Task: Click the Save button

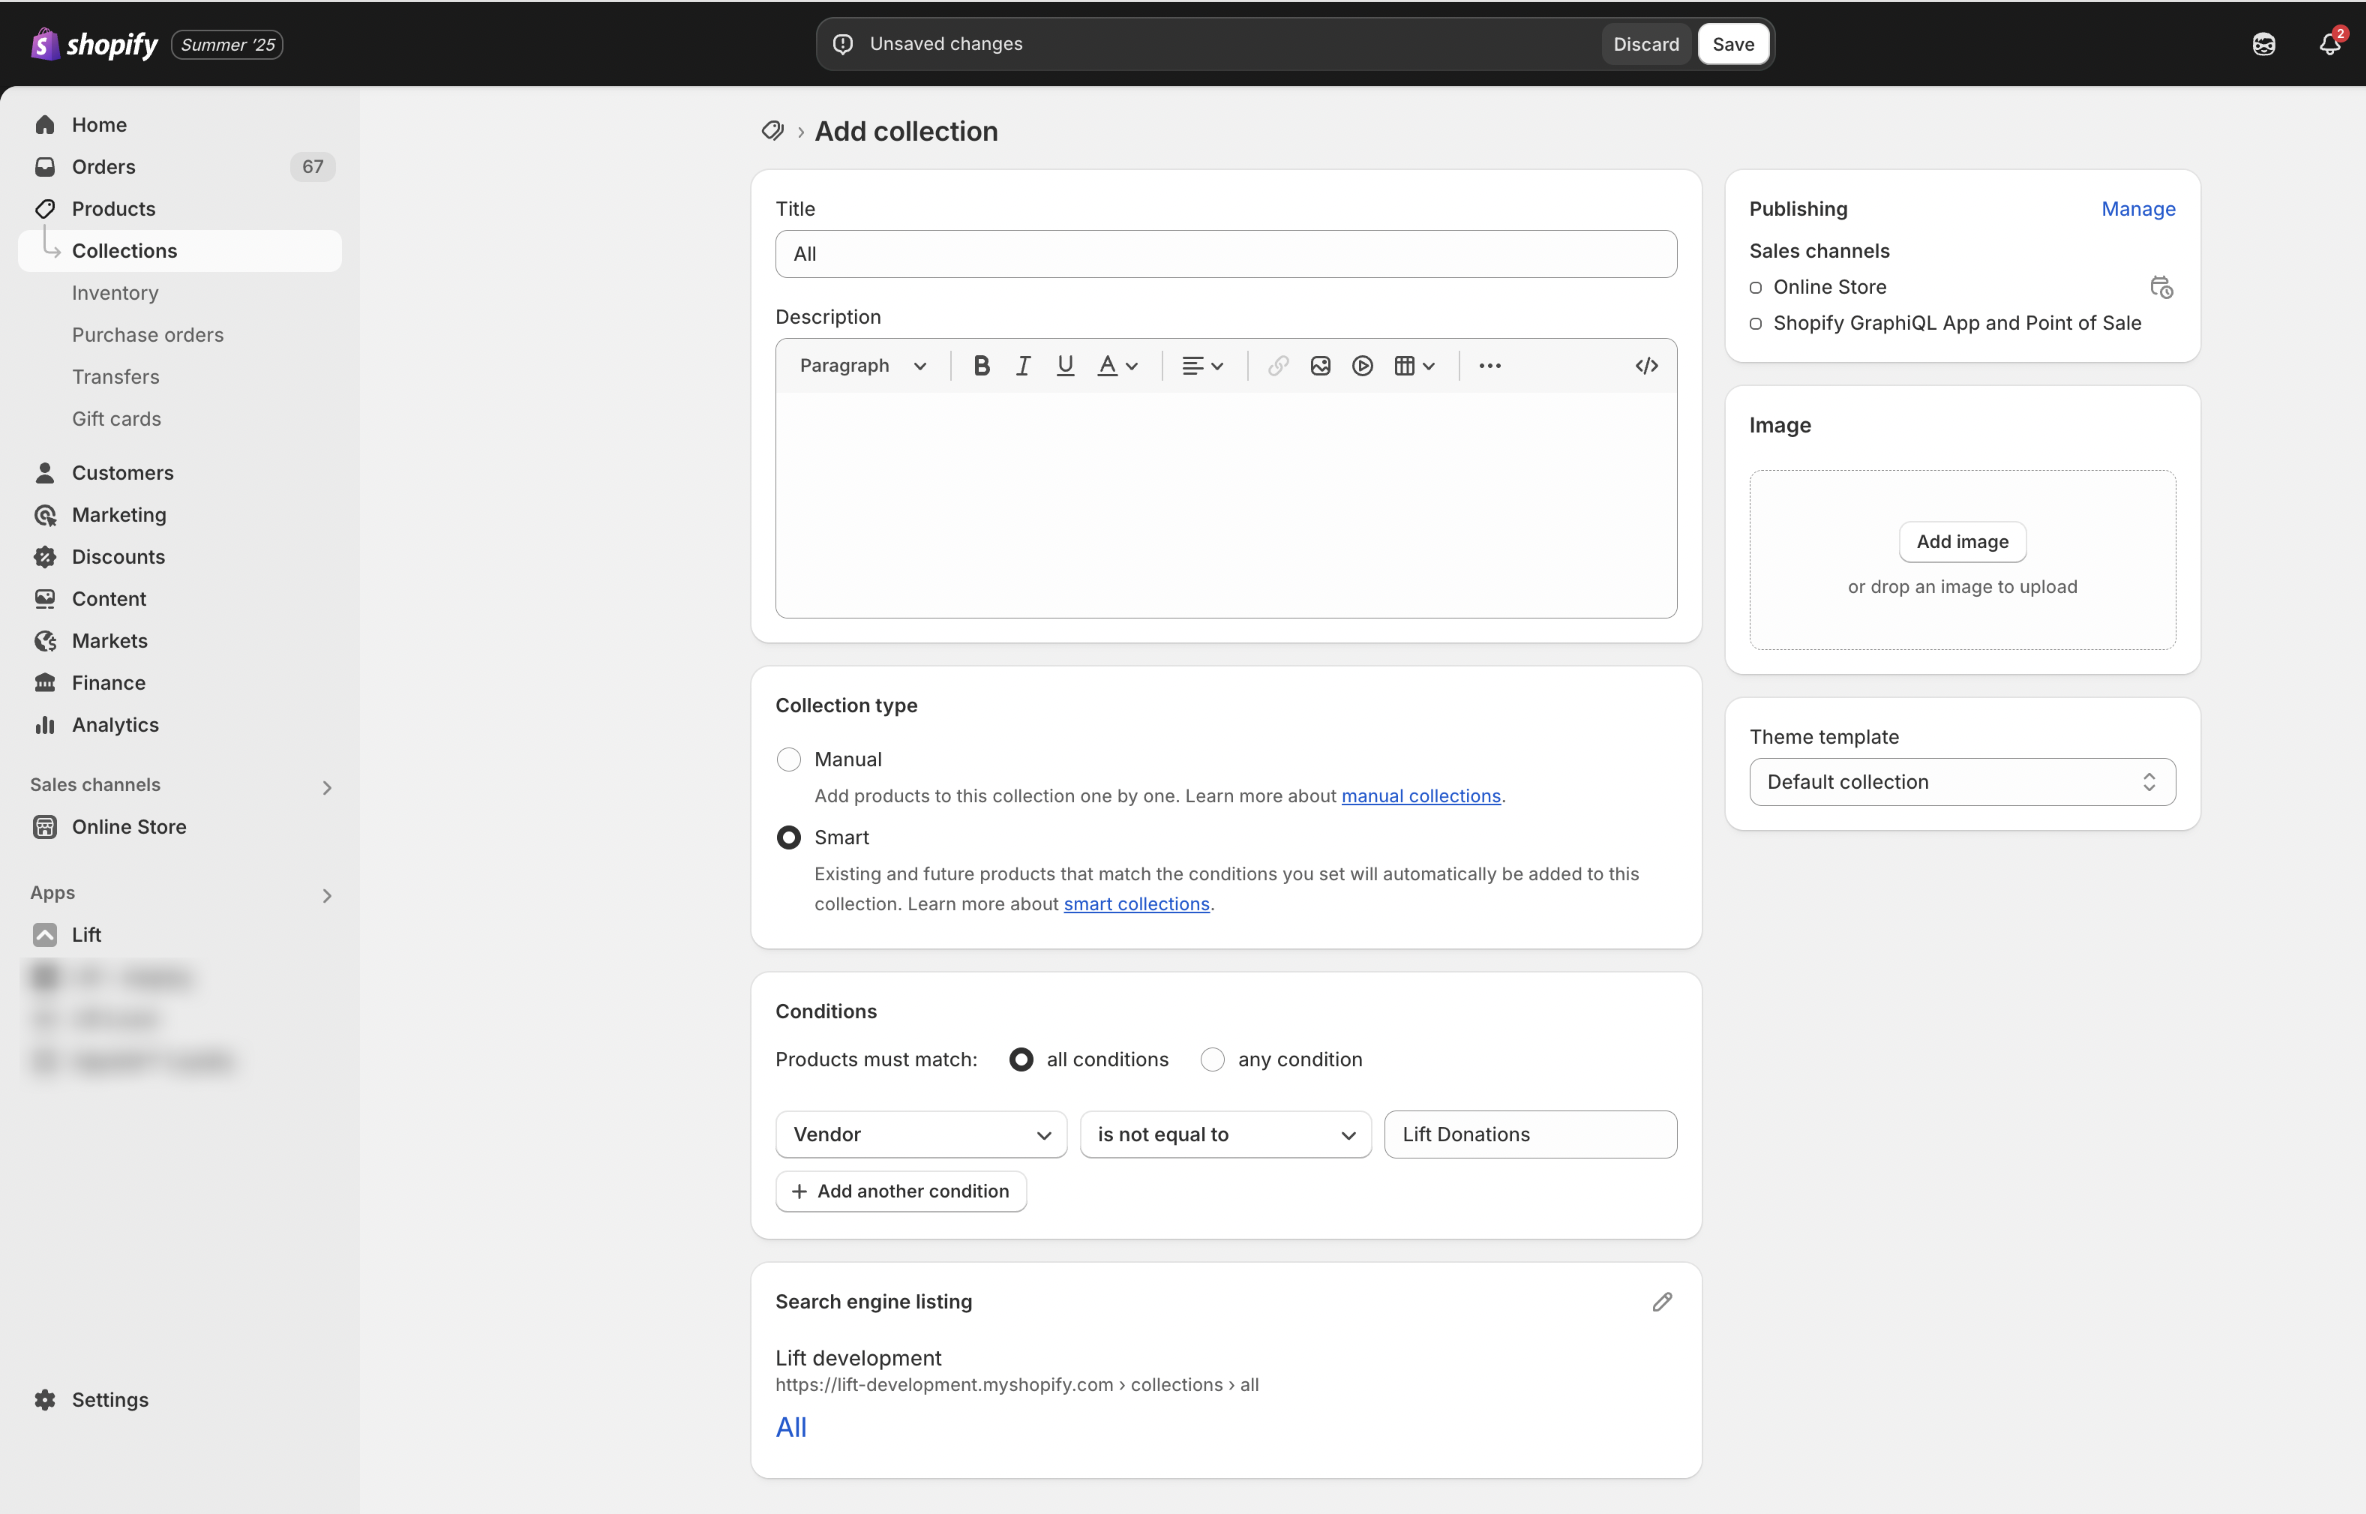Action: point(1733,44)
